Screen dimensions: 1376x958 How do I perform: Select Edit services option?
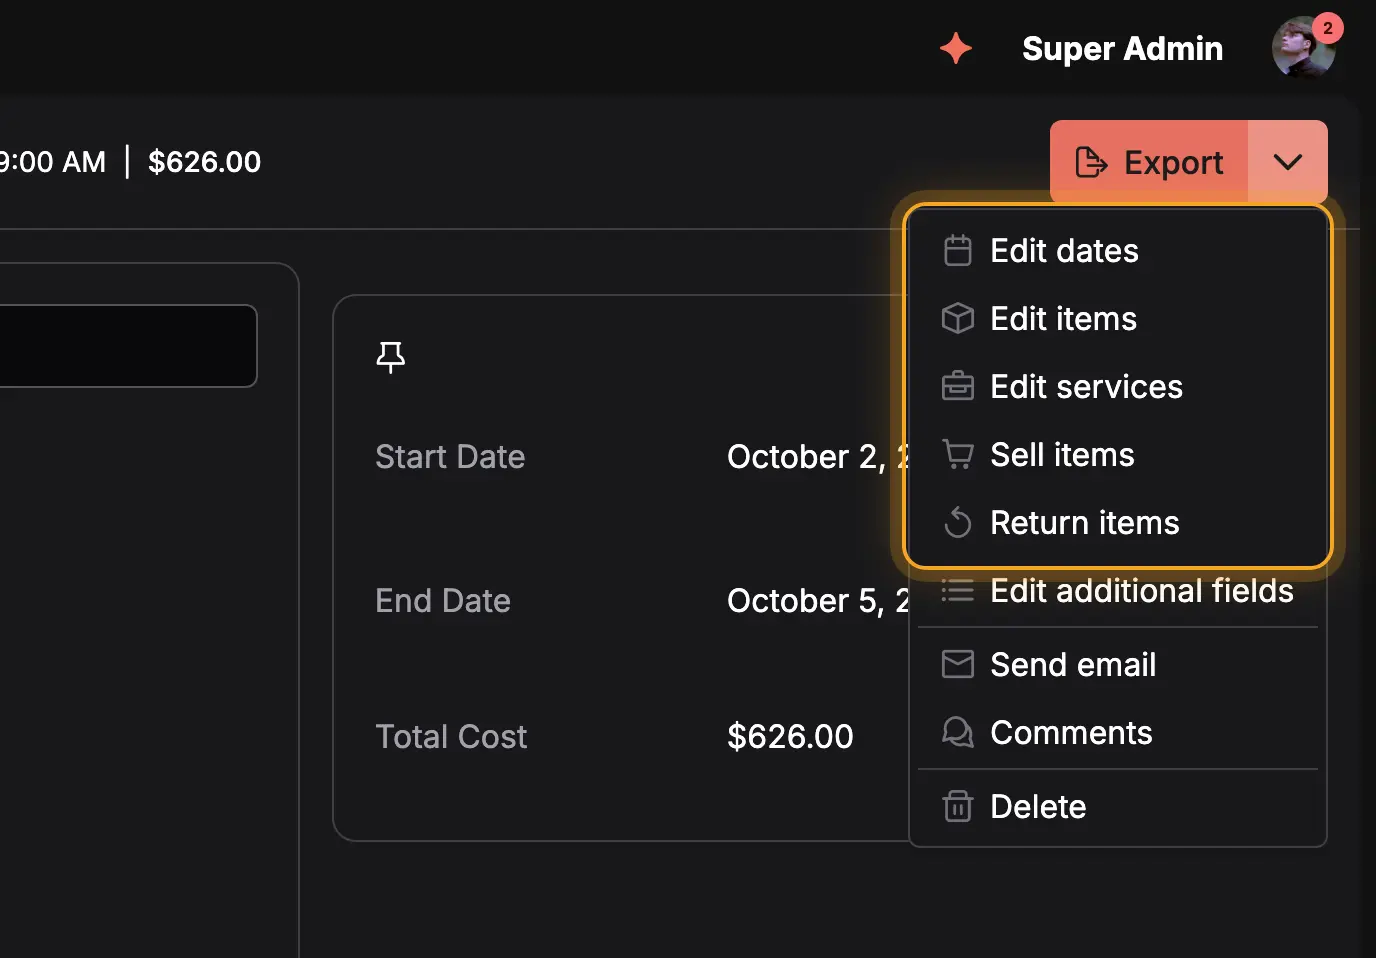point(1118,387)
